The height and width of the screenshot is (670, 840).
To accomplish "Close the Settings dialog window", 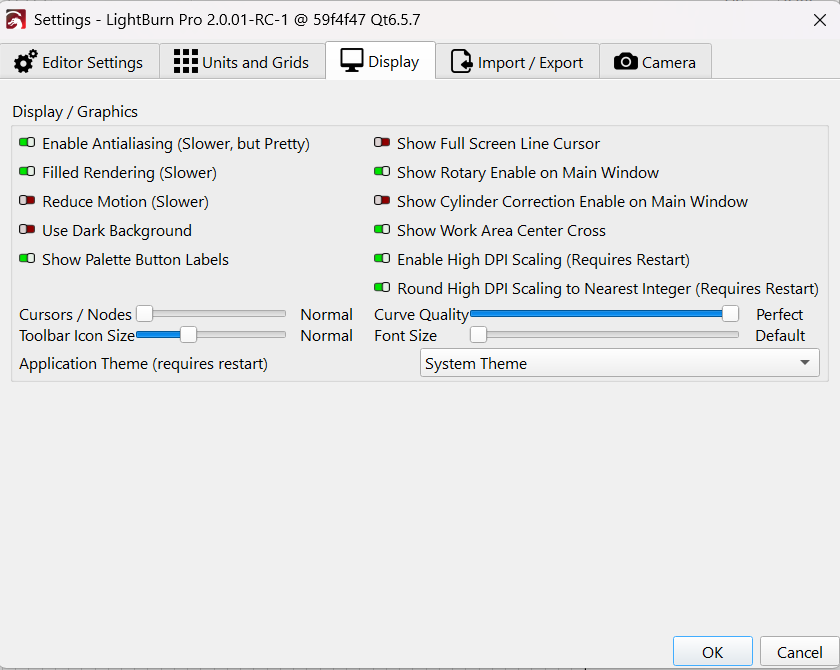I will click(820, 20).
